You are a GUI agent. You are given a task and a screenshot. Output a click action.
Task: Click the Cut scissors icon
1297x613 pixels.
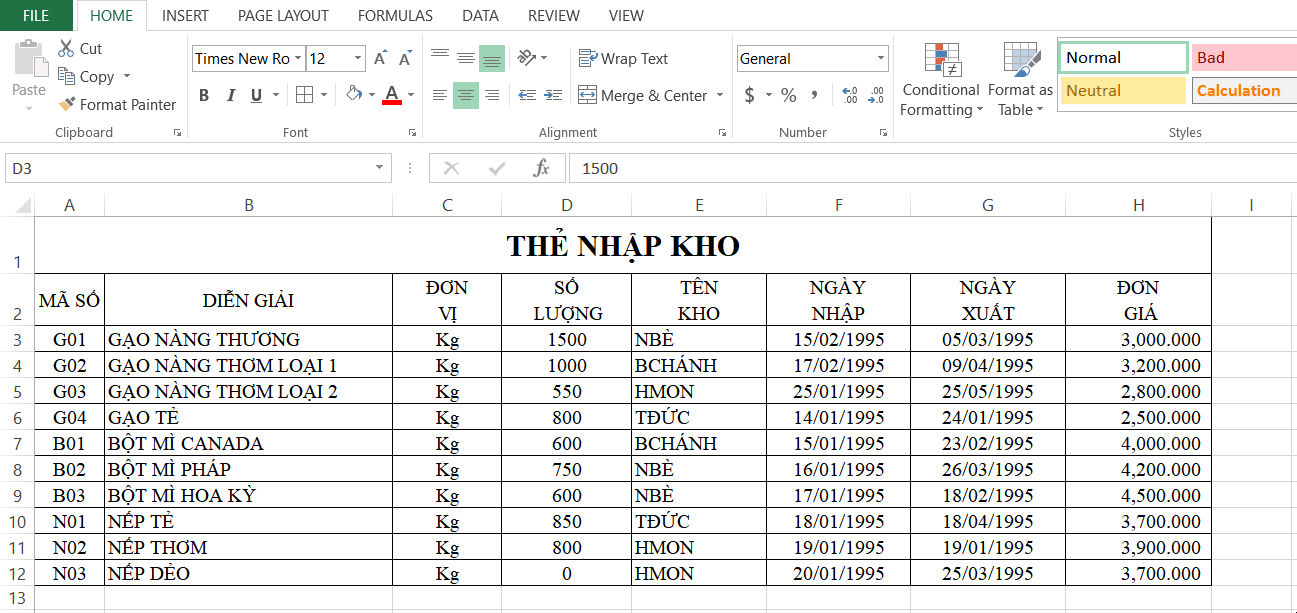click(67, 48)
